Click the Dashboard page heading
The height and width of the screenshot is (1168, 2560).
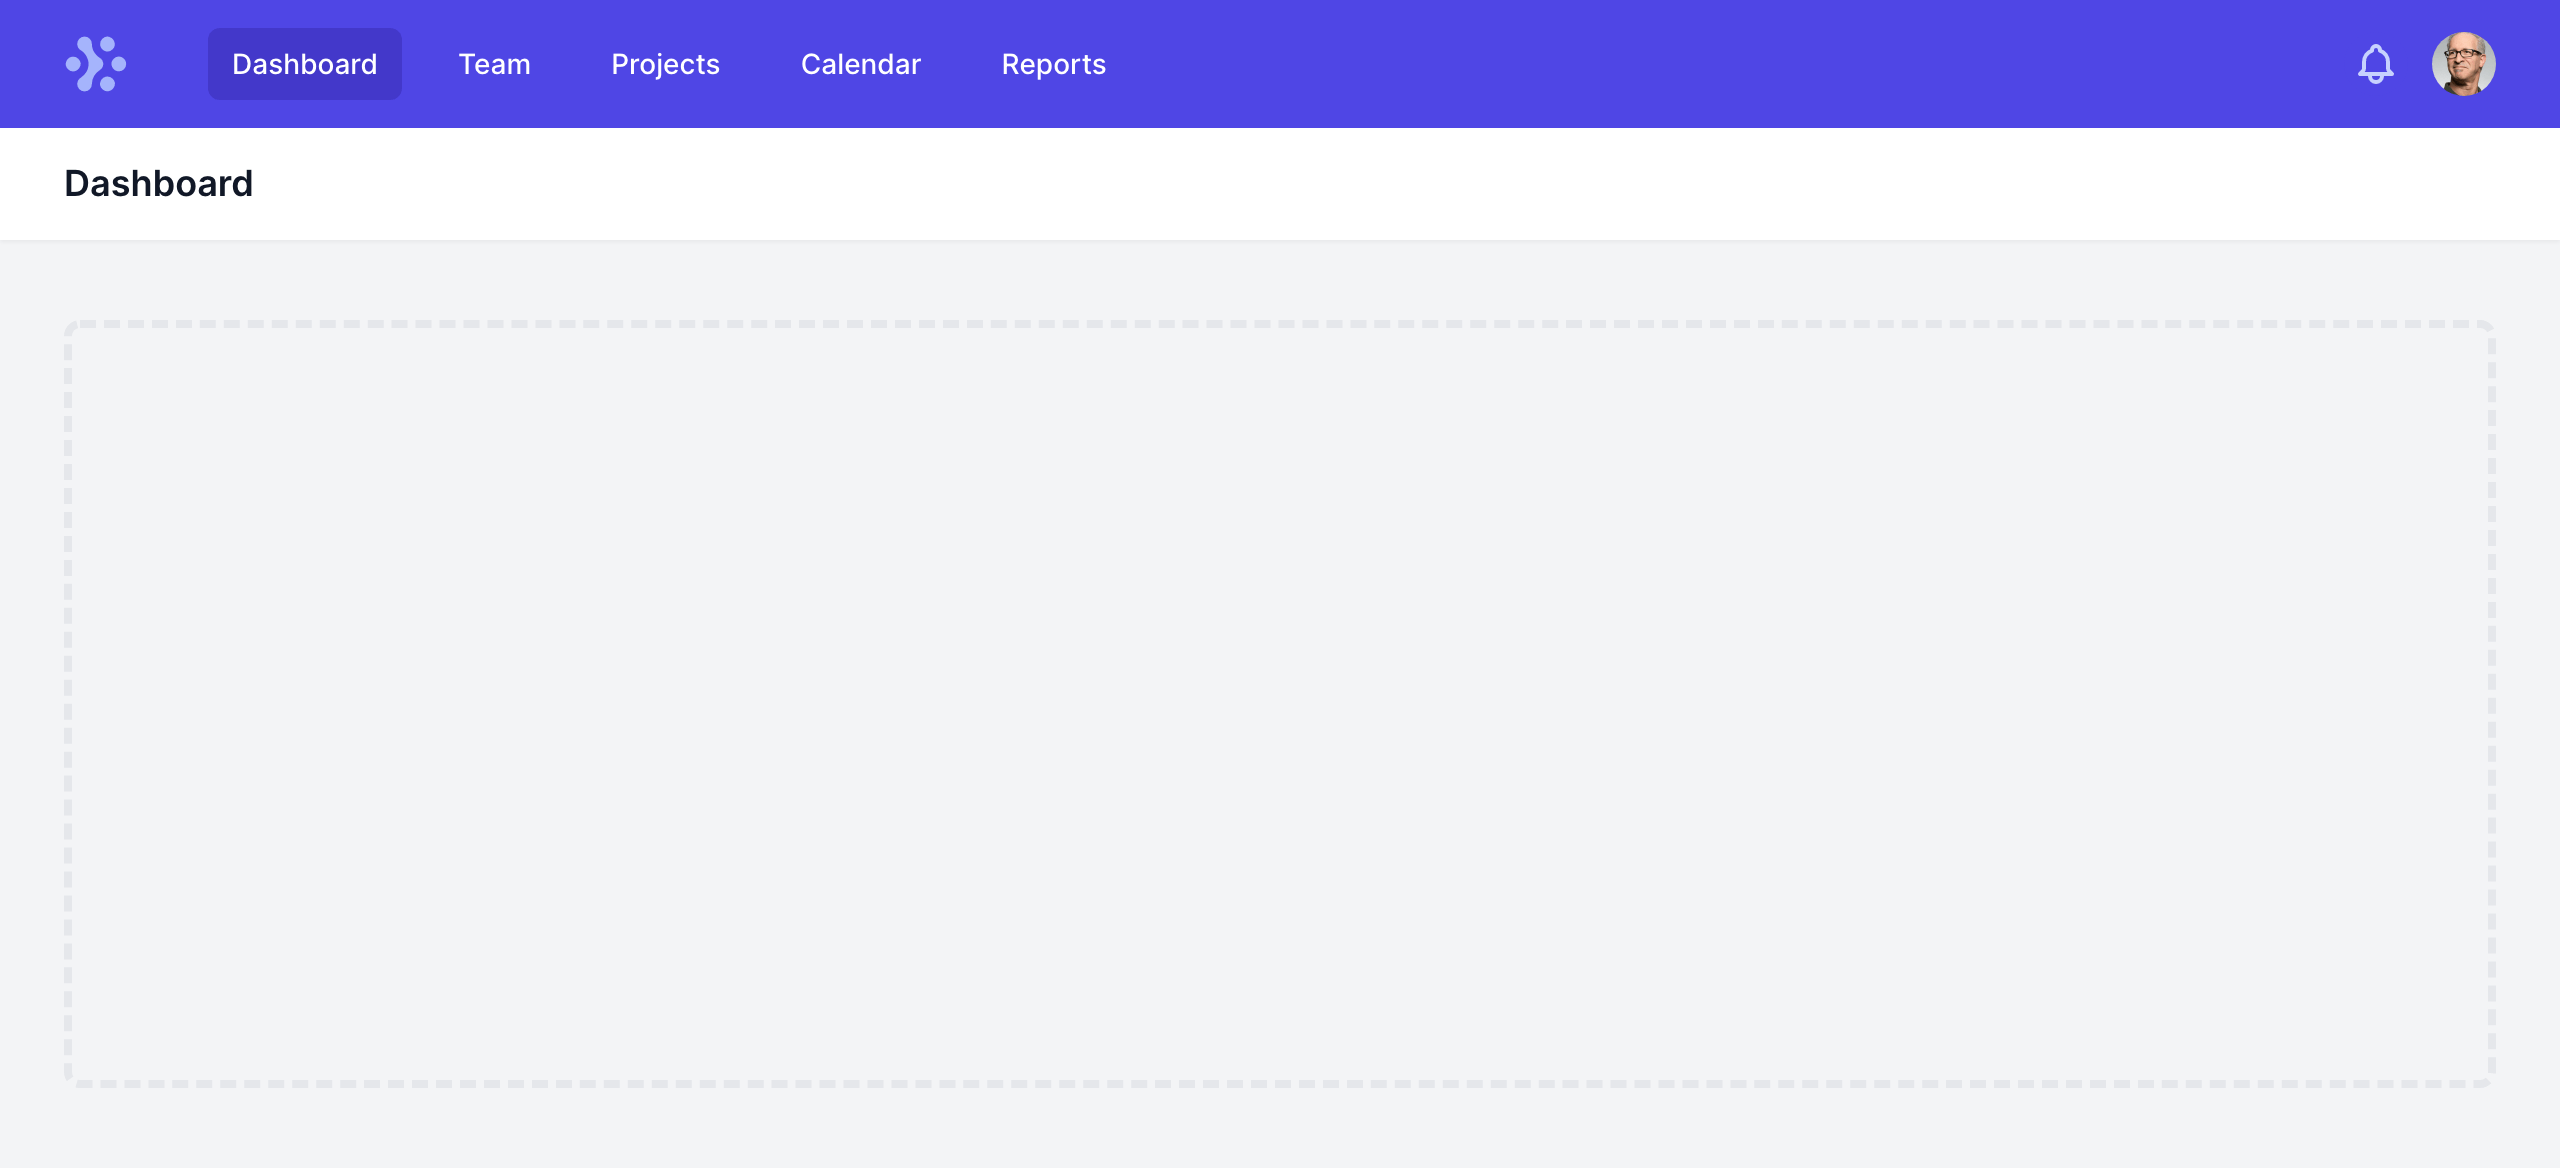pos(158,184)
